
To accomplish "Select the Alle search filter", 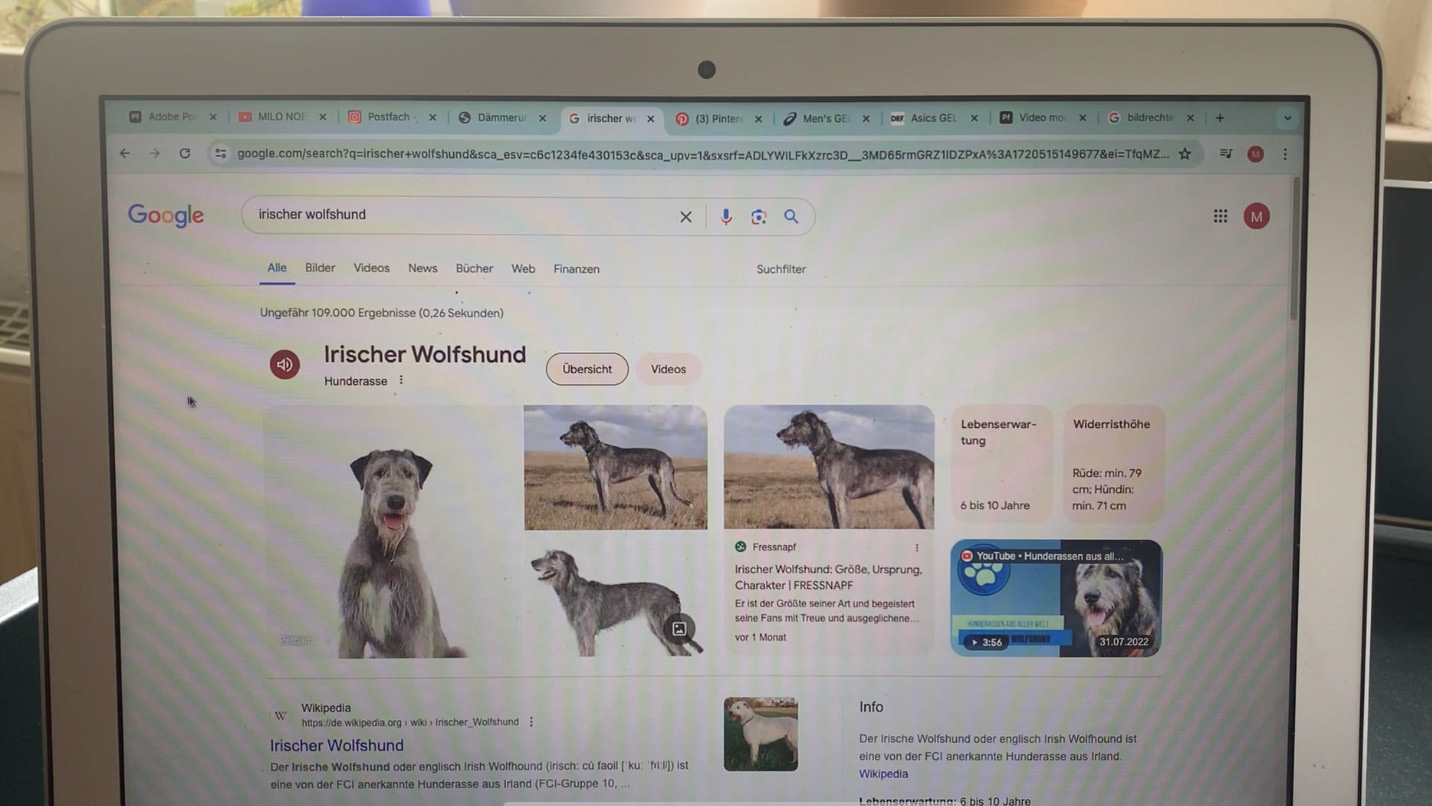I will (x=277, y=268).
